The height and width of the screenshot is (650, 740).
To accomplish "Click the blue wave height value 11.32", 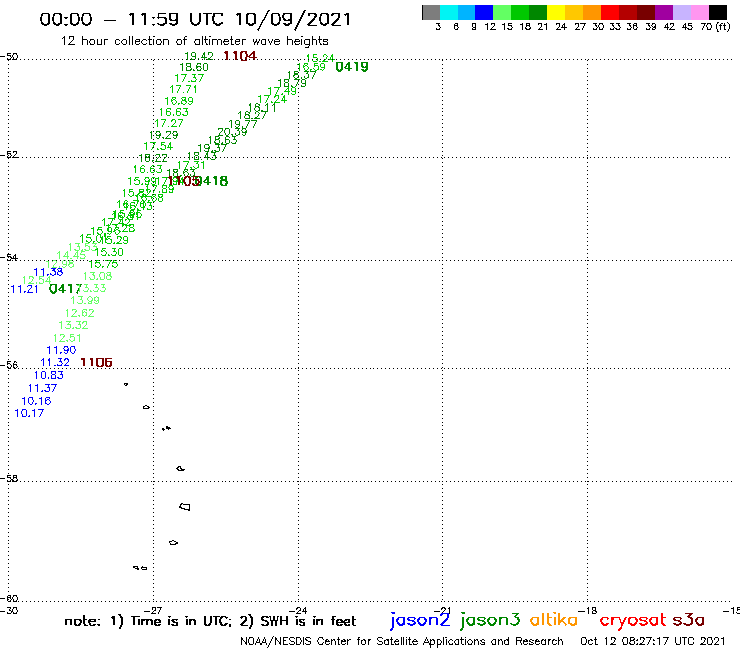I will (55, 363).
